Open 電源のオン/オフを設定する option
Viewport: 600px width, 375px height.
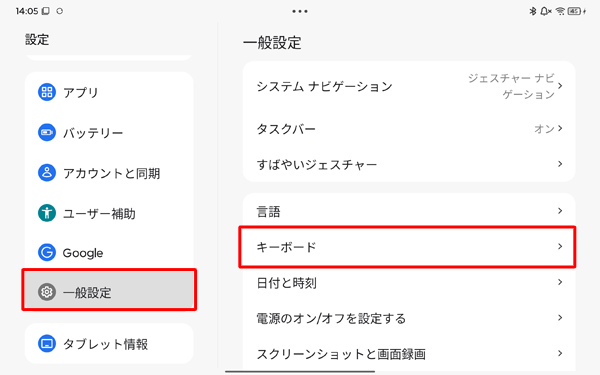[409, 318]
